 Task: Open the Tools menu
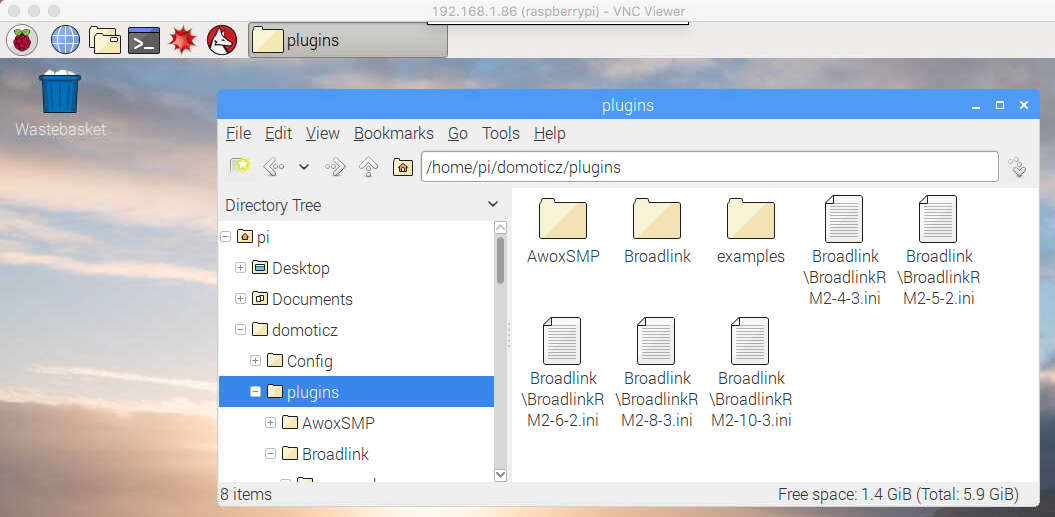[501, 133]
